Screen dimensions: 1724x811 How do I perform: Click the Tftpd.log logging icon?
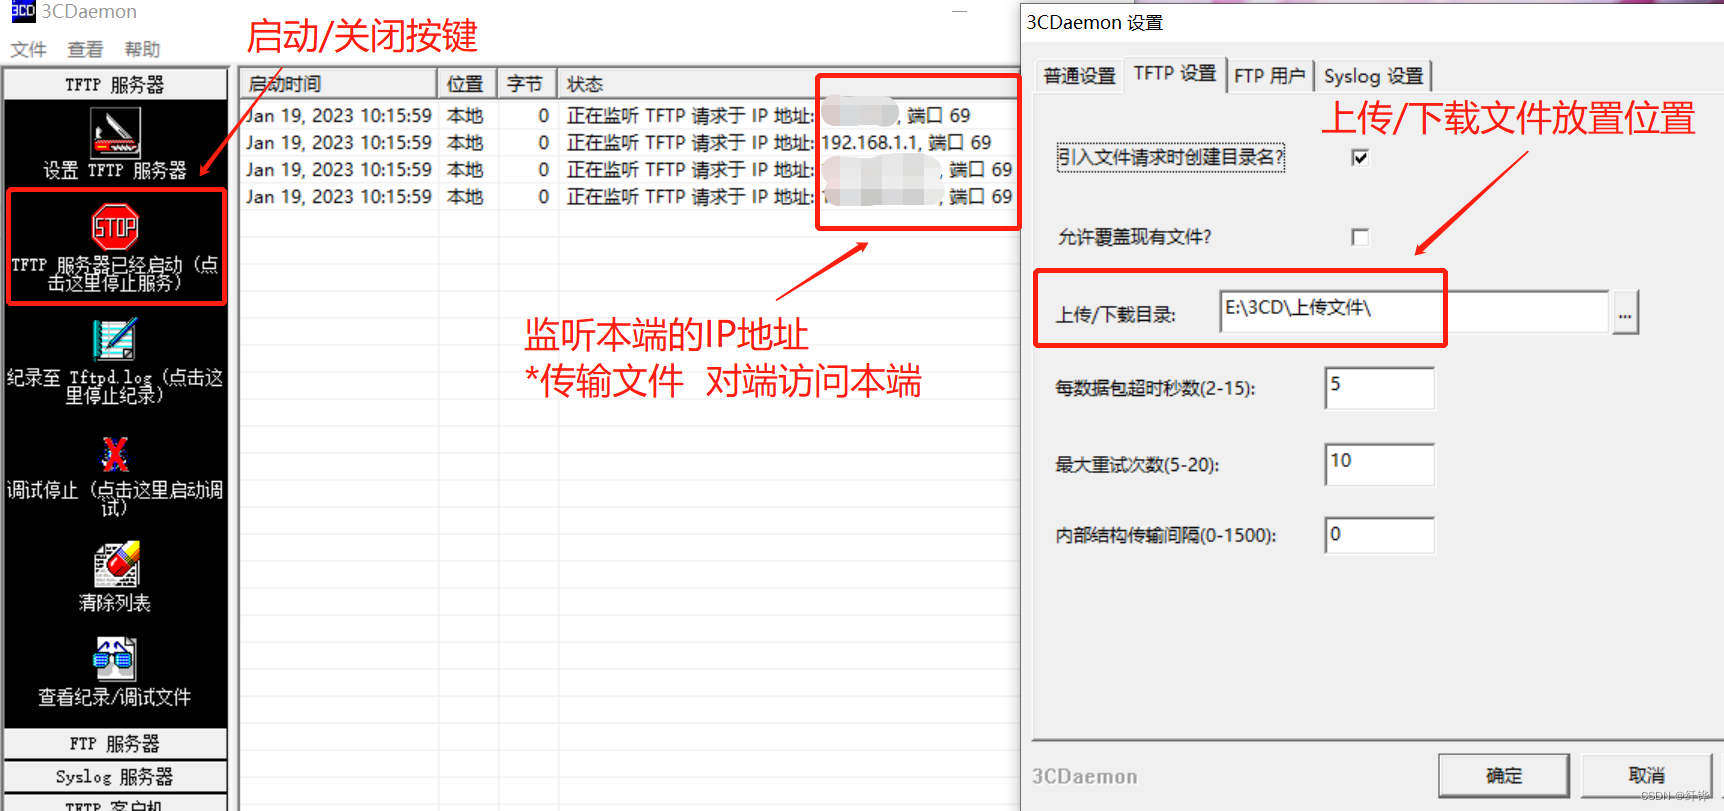tap(115, 340)
